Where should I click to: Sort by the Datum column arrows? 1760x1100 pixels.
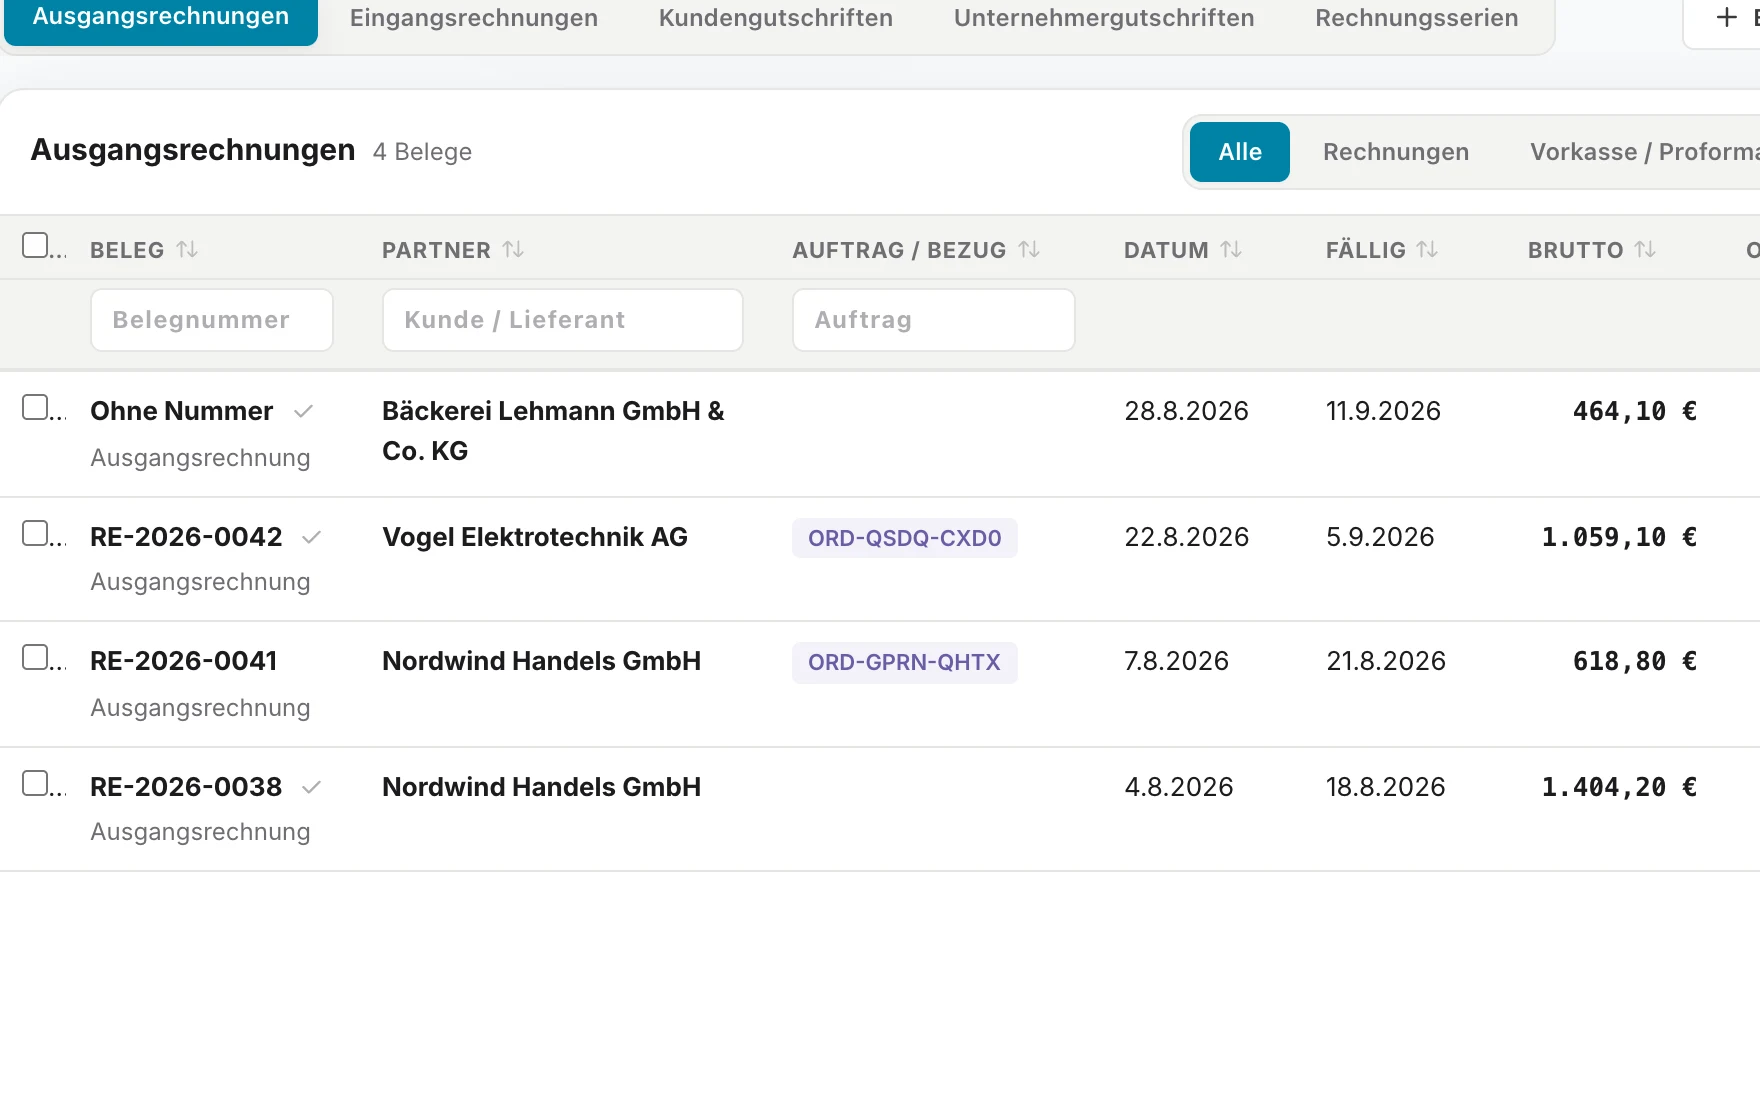click(1231, 250)
